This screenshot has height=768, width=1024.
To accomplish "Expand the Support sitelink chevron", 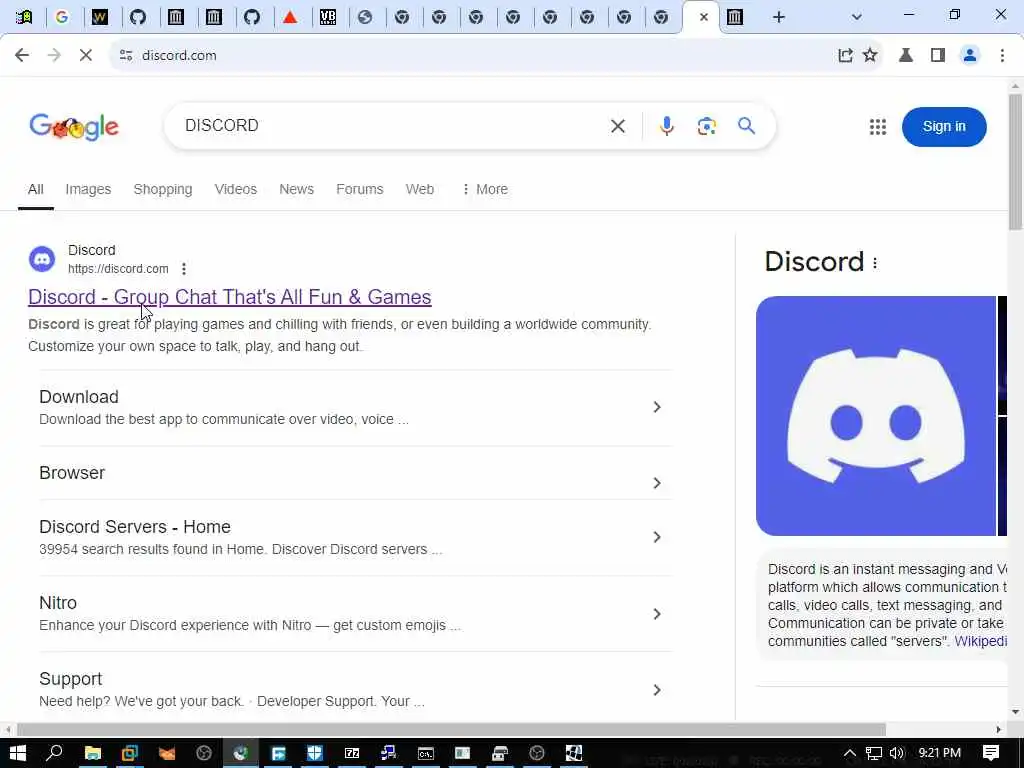I will click(x=657, y=690).
